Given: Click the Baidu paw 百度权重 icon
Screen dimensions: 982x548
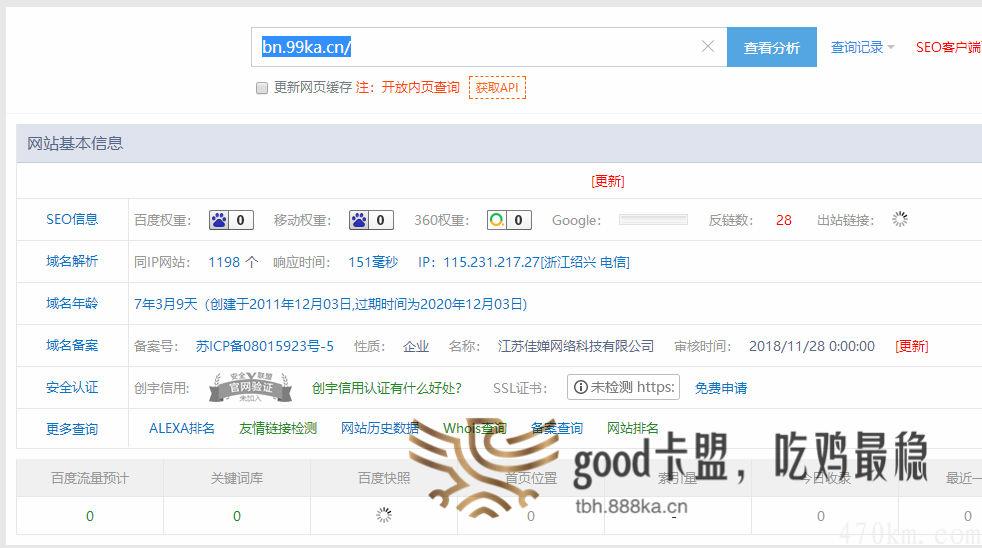Looking at the screenshot, I should 219,220.
